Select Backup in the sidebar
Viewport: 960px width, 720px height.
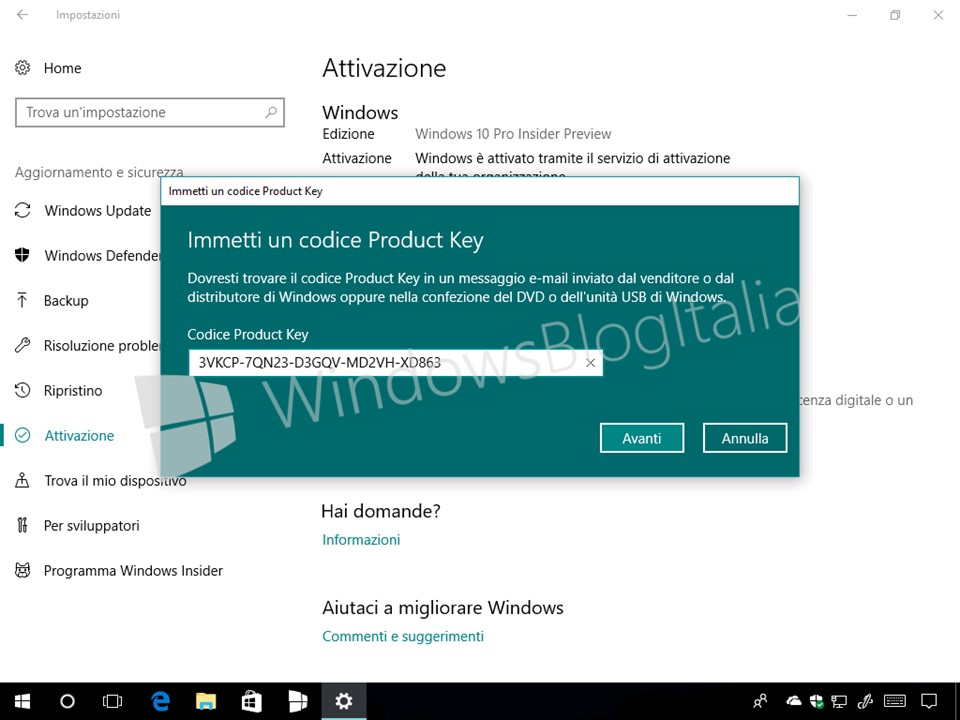(66, 301)
